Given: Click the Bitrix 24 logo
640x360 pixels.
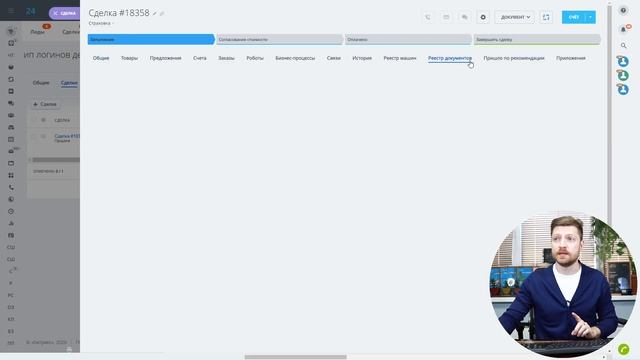Looking at the screenshot, I should click(x=31, y=11).
